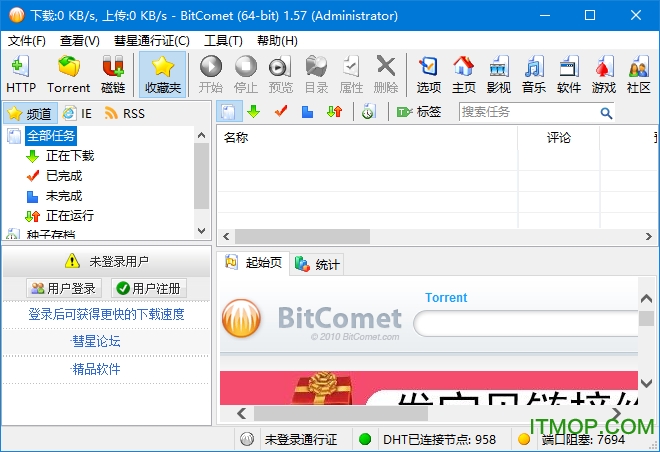Click the Games (游戏) toolbar icon

(603, 75)
